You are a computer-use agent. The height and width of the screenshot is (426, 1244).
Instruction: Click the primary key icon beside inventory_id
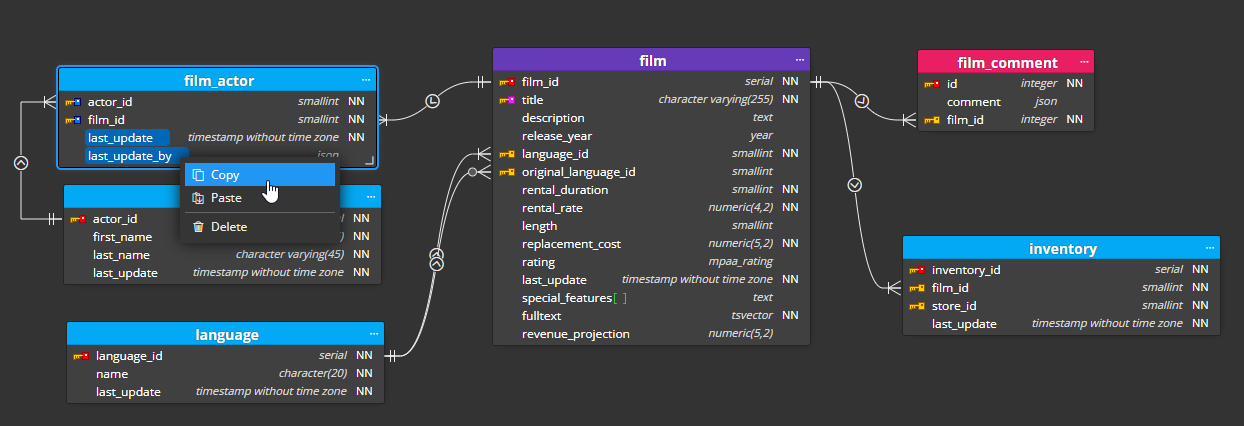[917, 270]
